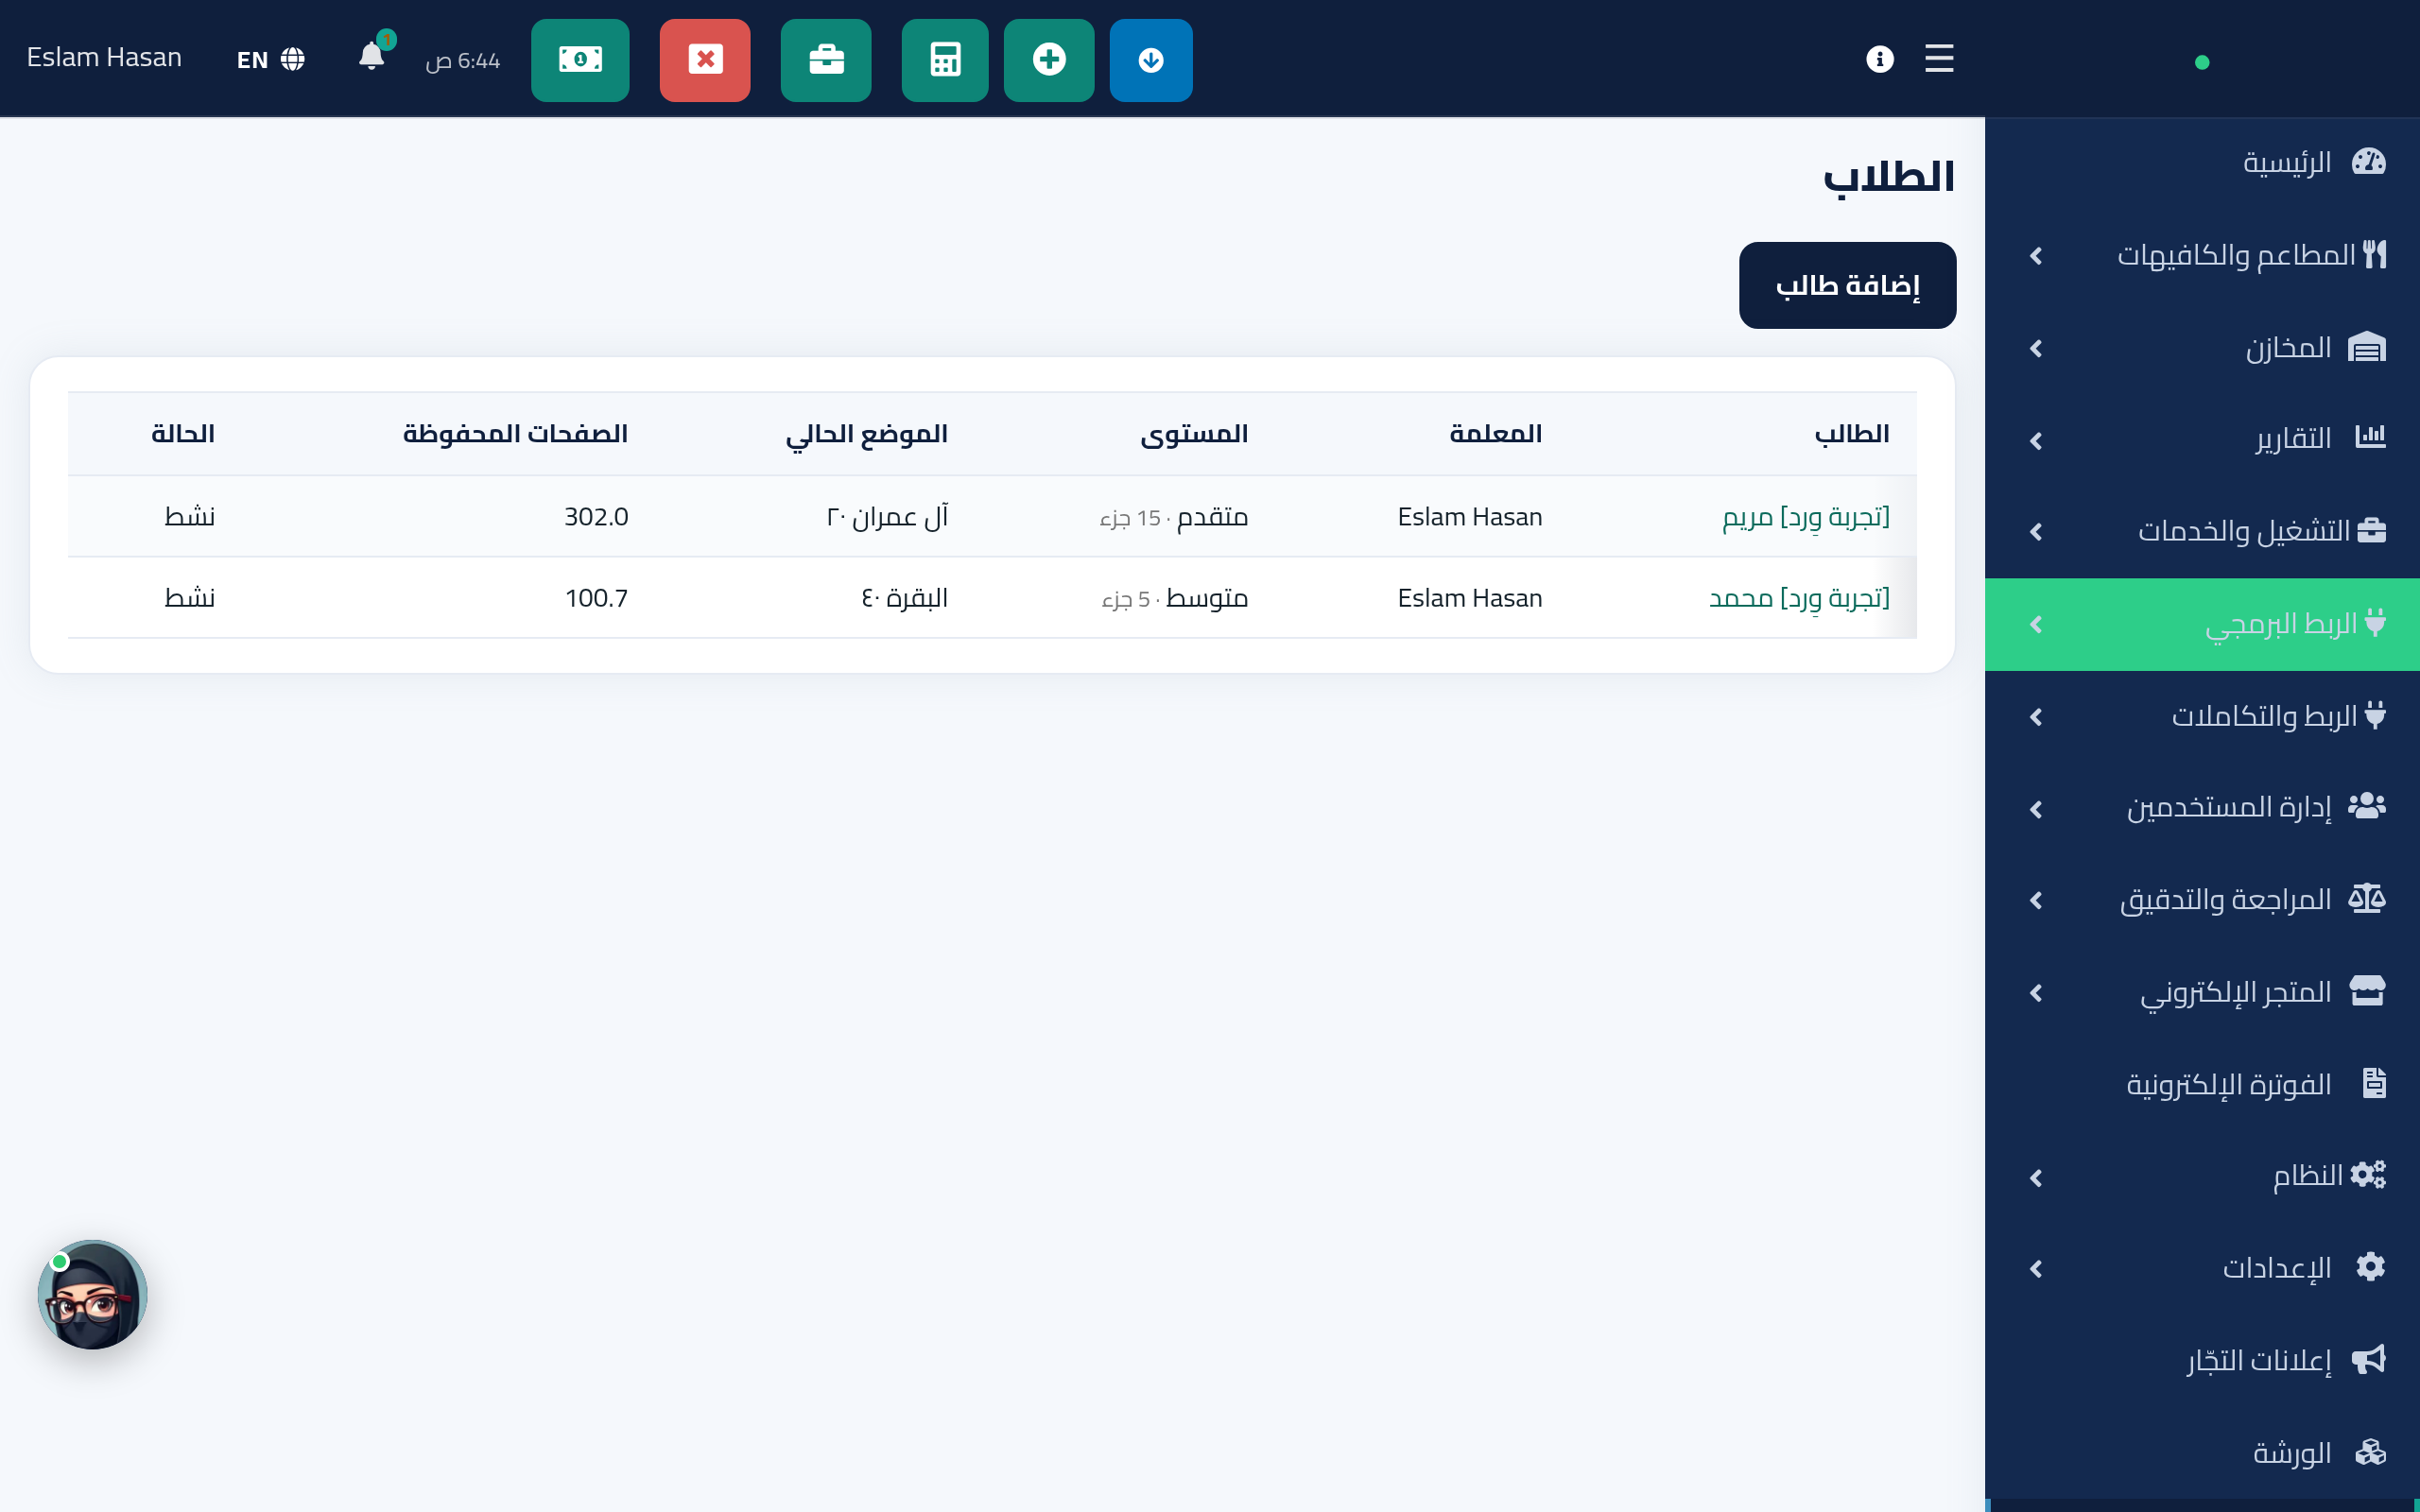Click the green status dot in header

(x=2202, y=62)
